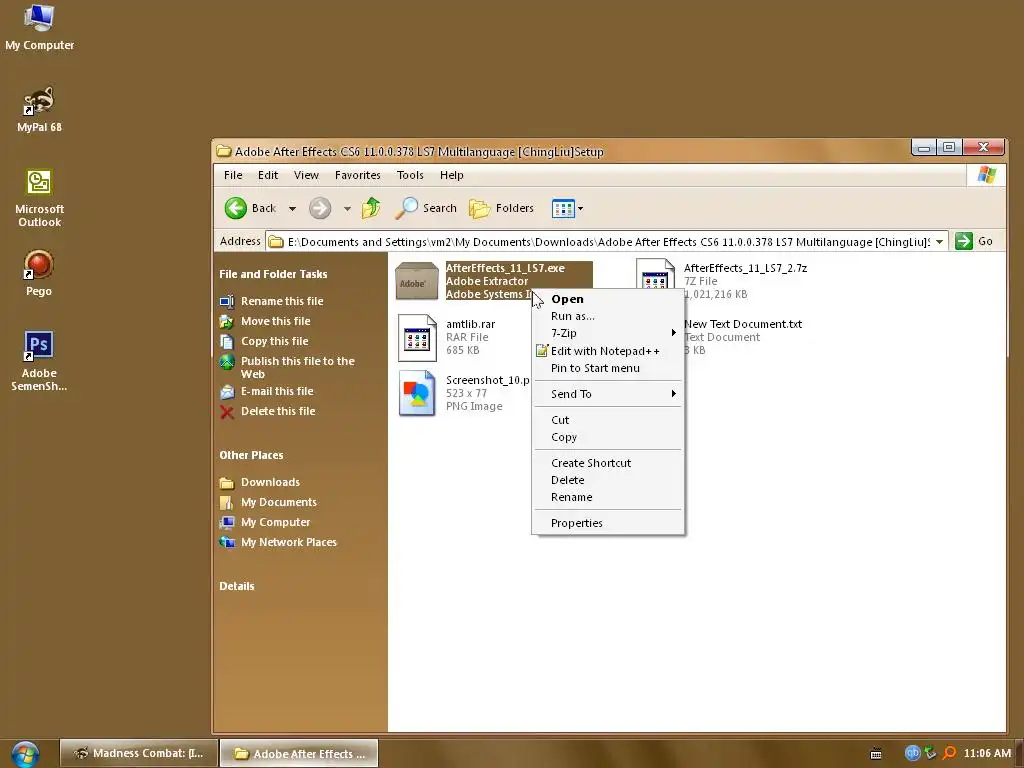Open the File menu
Viewport: 1024px width, 768px height.
coord(232,175)
